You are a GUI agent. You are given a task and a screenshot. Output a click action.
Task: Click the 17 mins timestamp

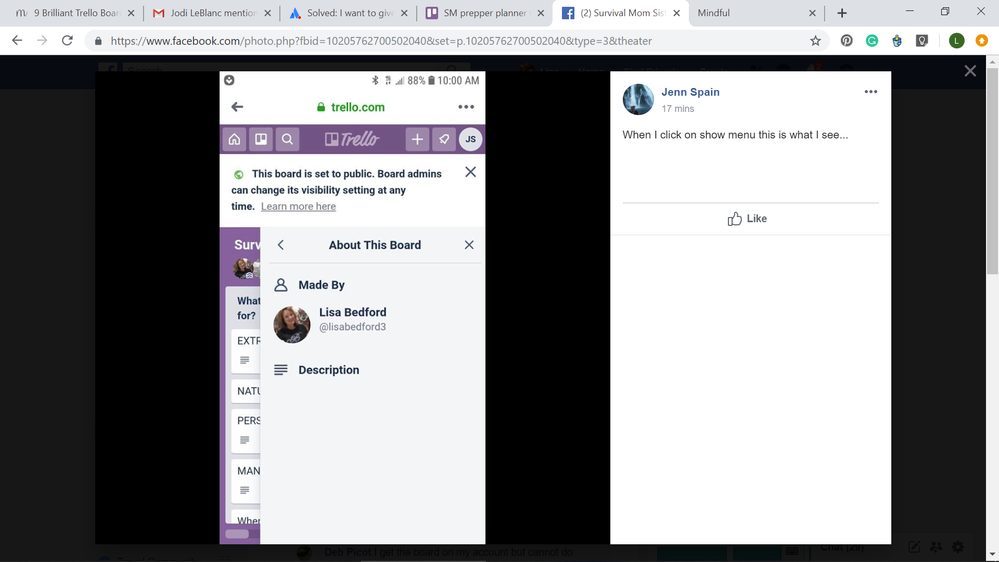click(x=678, y=109)
